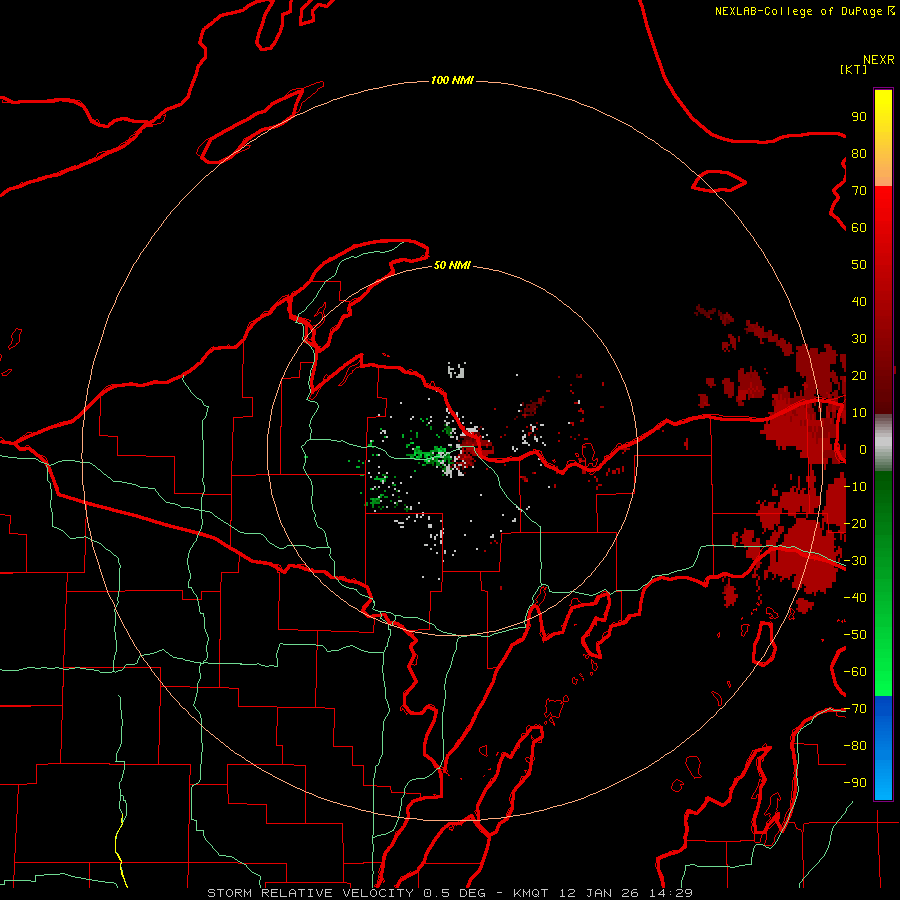Click the KMQT station identifier
900x900 pixels.
[x=530, y=893]
